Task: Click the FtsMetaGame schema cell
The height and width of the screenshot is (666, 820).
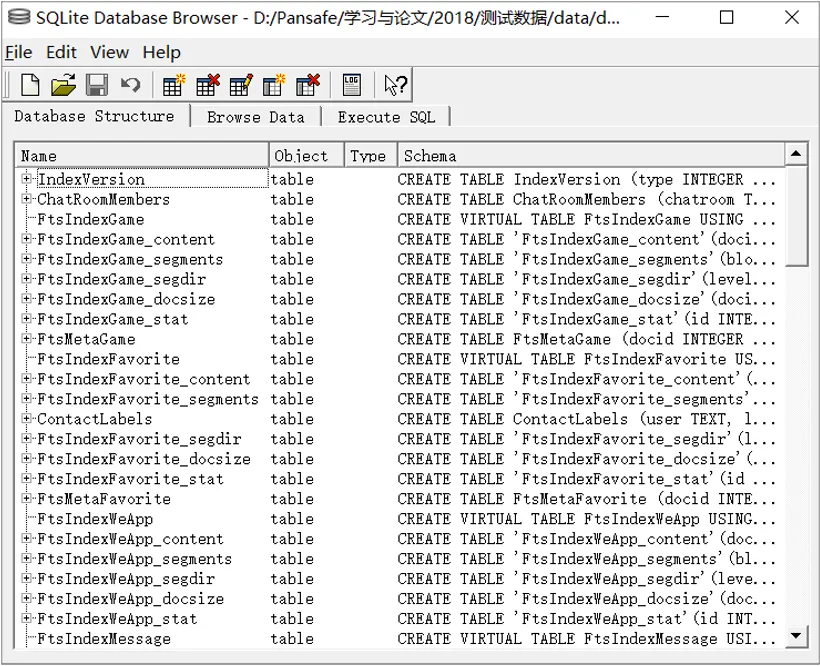Action: point(586,339)
